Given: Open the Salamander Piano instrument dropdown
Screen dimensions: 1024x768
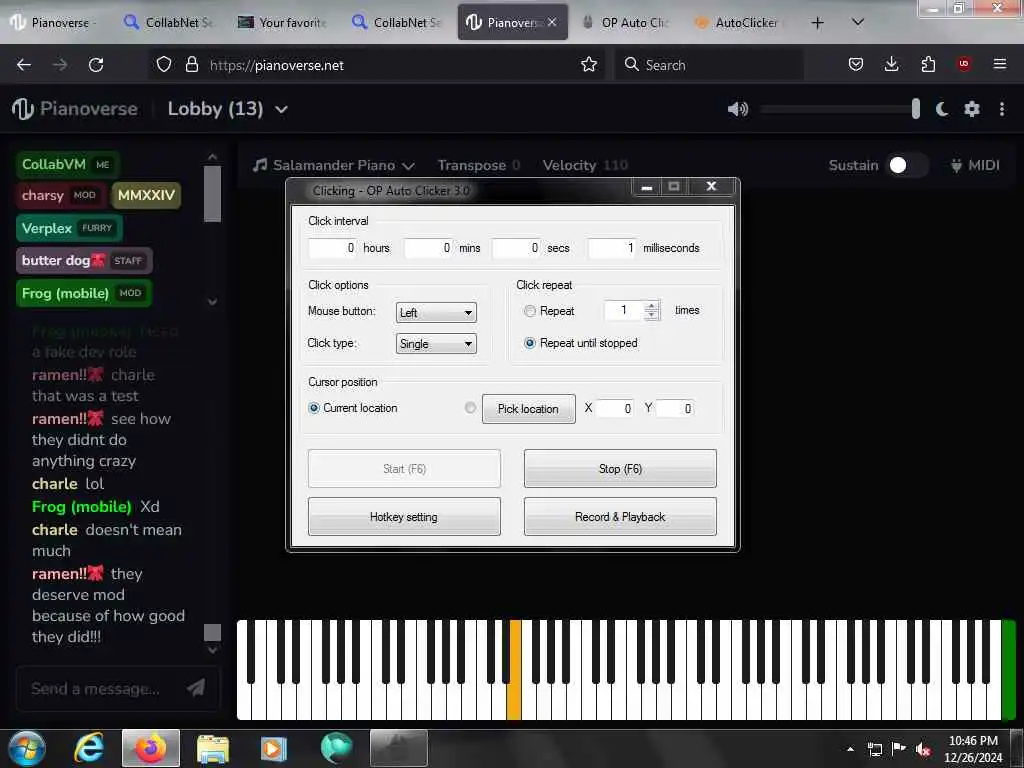Looking at the screenshot, I should tap(334, 165).
